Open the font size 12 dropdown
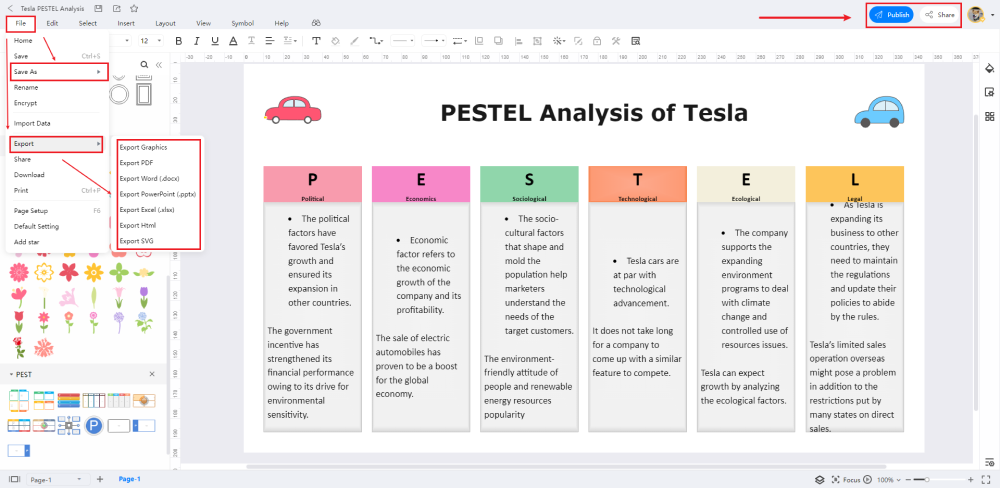 [x=151, y=41]
